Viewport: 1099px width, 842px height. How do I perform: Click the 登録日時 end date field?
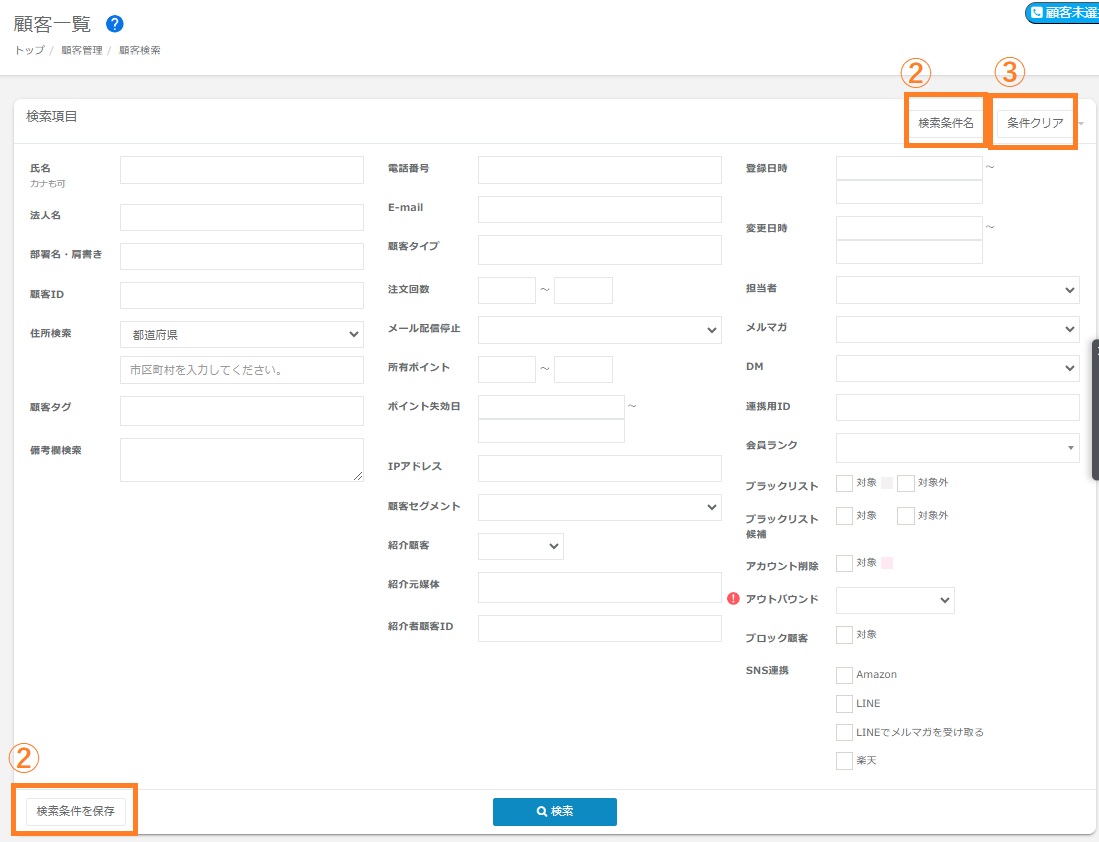click(909, 192)
